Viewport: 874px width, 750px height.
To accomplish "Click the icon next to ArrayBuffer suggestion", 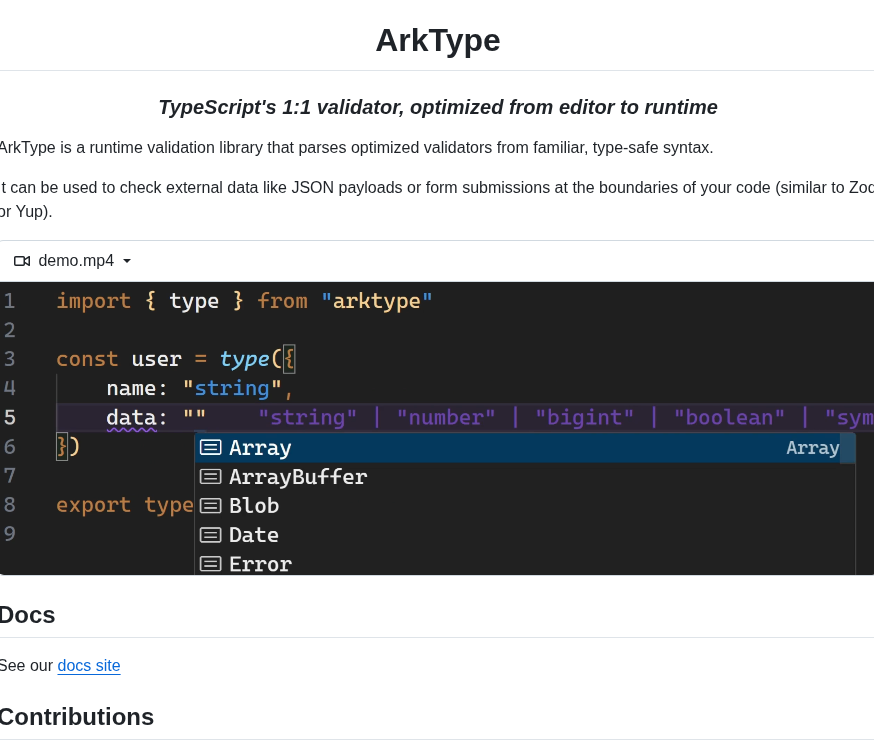I will [x=211, y=476].
